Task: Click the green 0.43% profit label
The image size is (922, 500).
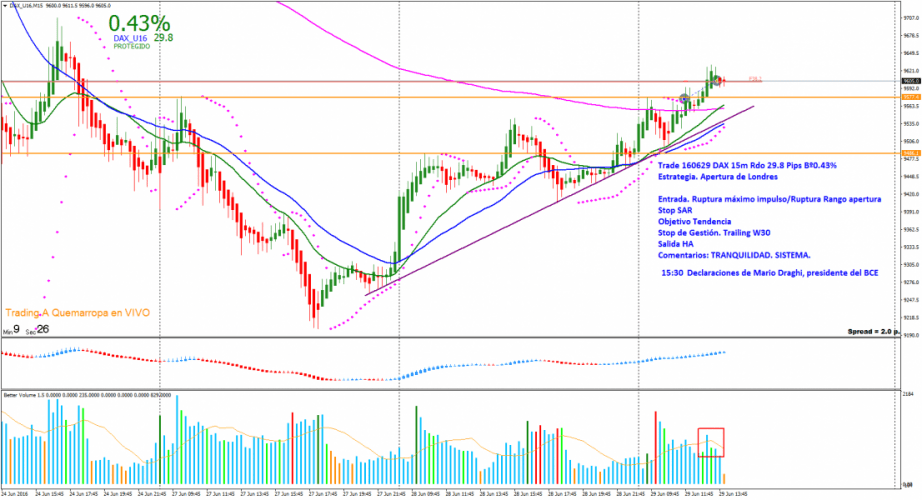Action: click(139, 23)
